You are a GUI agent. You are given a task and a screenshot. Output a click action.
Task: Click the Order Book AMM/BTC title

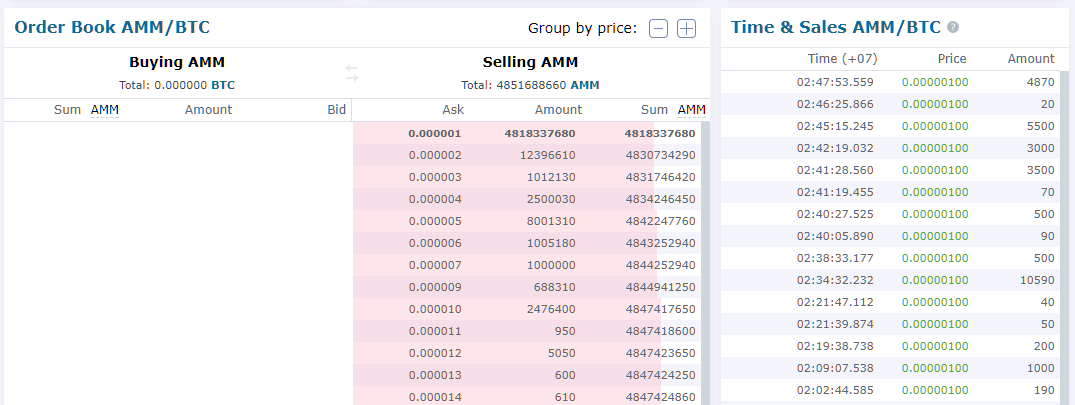(112, 27)
